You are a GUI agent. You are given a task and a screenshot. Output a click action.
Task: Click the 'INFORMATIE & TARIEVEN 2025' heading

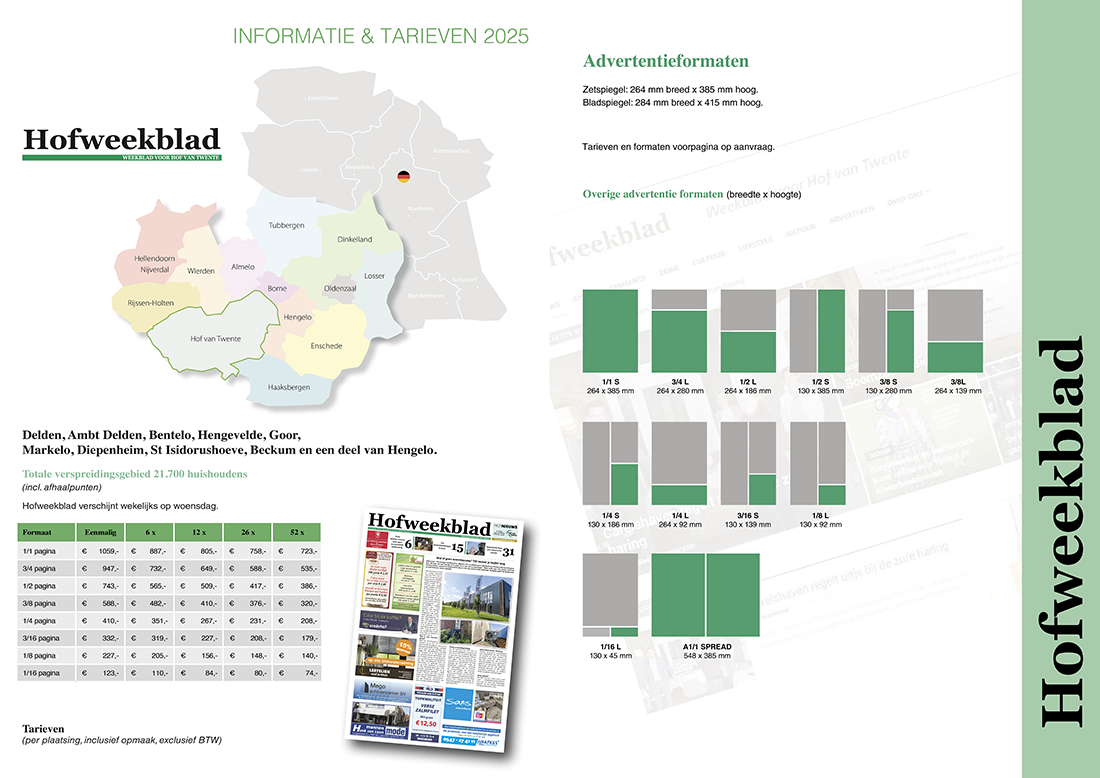381,36
